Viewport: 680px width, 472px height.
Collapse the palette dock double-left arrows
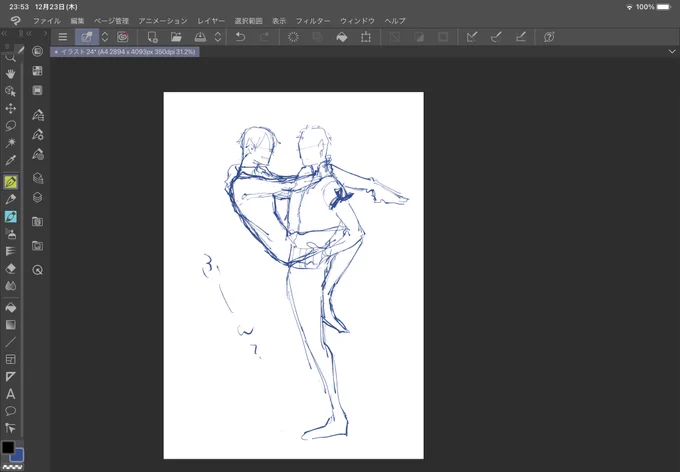point(29,33)
